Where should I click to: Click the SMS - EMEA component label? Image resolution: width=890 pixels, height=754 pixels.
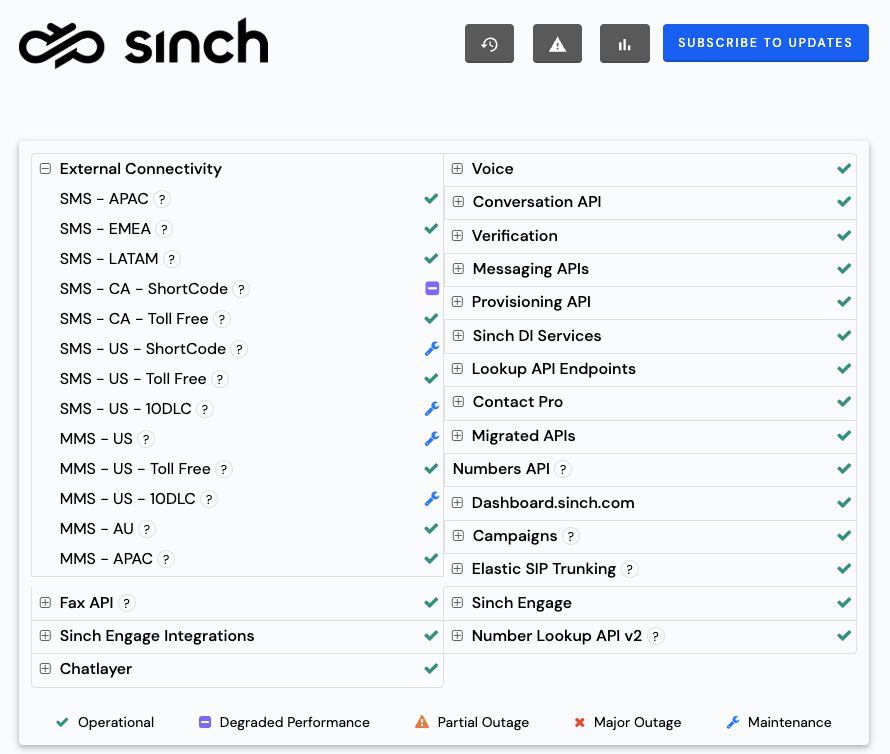coord(105,229)
